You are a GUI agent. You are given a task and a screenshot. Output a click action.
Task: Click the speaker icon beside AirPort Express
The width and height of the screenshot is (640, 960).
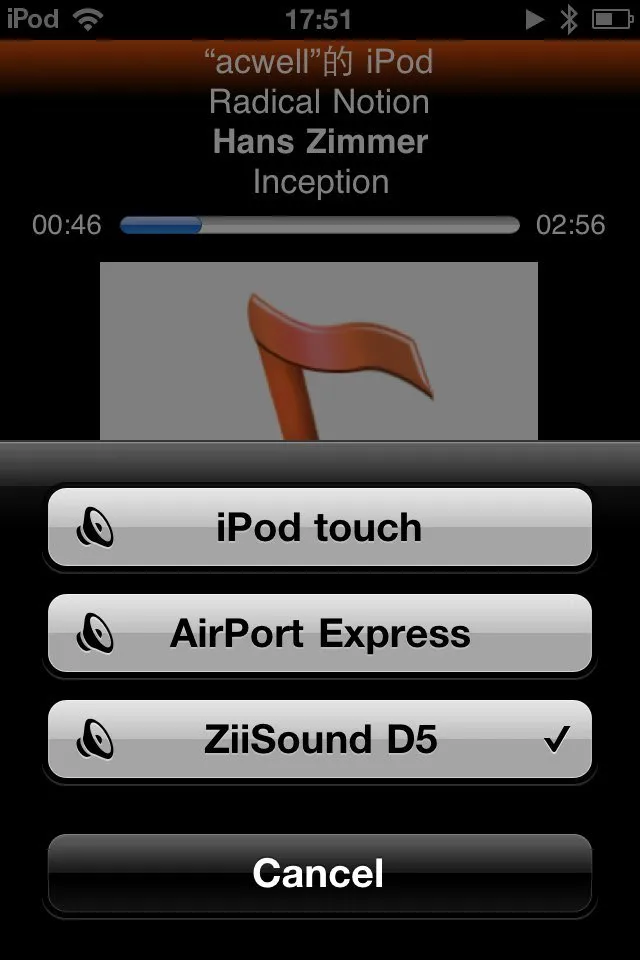coord(95,633)
